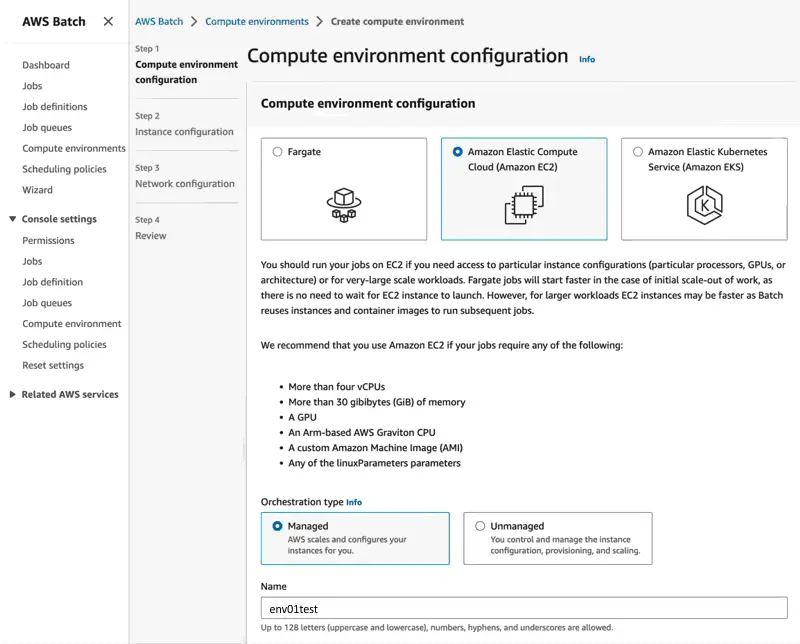The image size is (800, 644).
Task: Open Wizard in the sidebar
Action: (x=37, y=190)
